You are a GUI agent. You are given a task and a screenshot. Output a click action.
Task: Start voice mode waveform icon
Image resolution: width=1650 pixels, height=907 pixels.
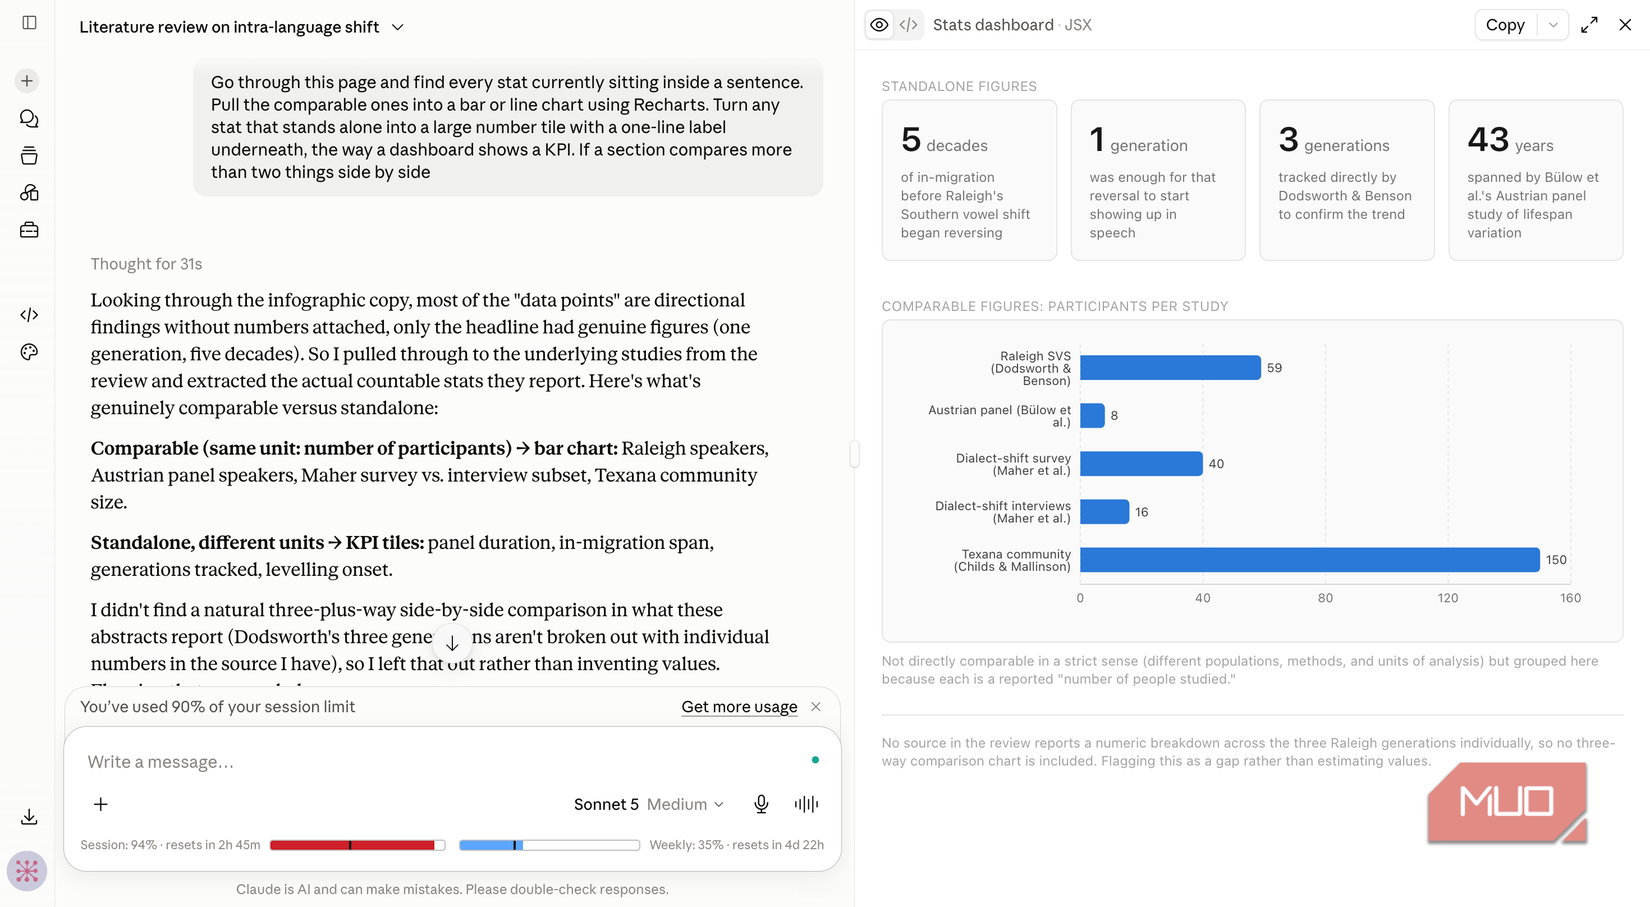click(806, 804)
